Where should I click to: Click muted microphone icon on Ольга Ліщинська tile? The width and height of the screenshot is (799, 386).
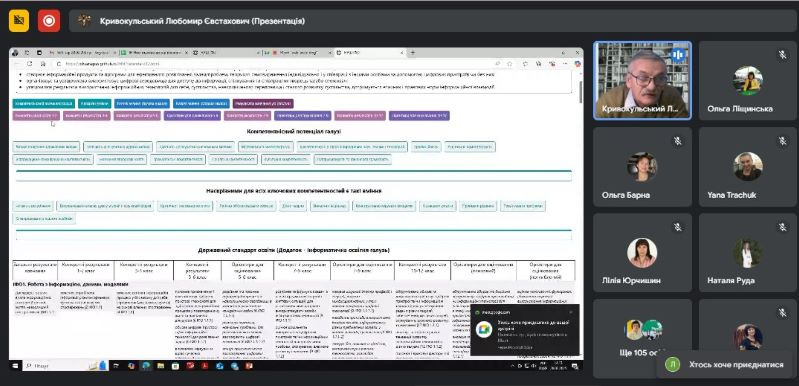(782, 55)
